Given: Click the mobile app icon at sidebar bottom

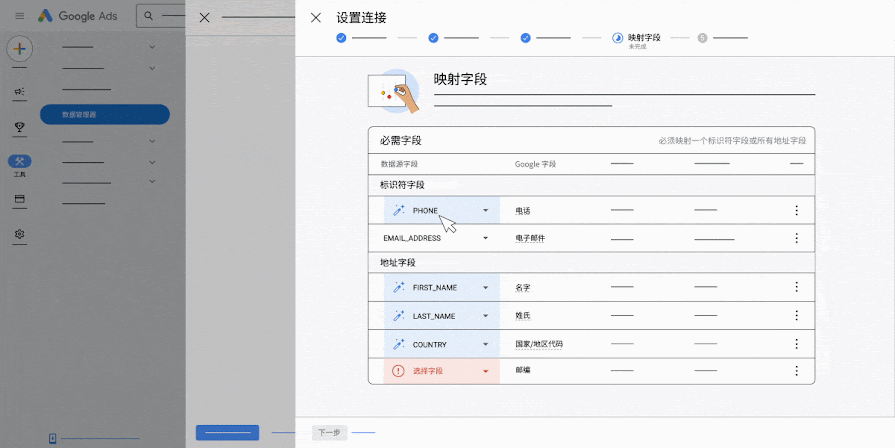Looking at the screenshot, I should [53, 438].
